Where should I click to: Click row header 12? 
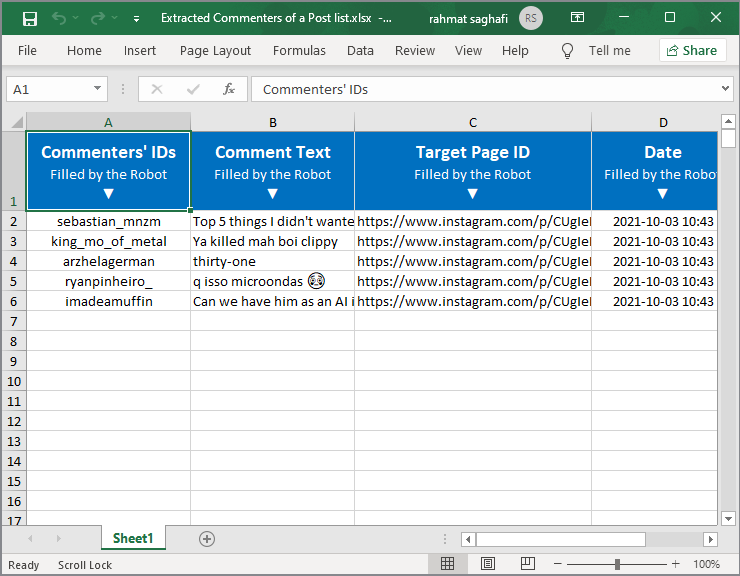pyautogui.click(x=14, y=421)
